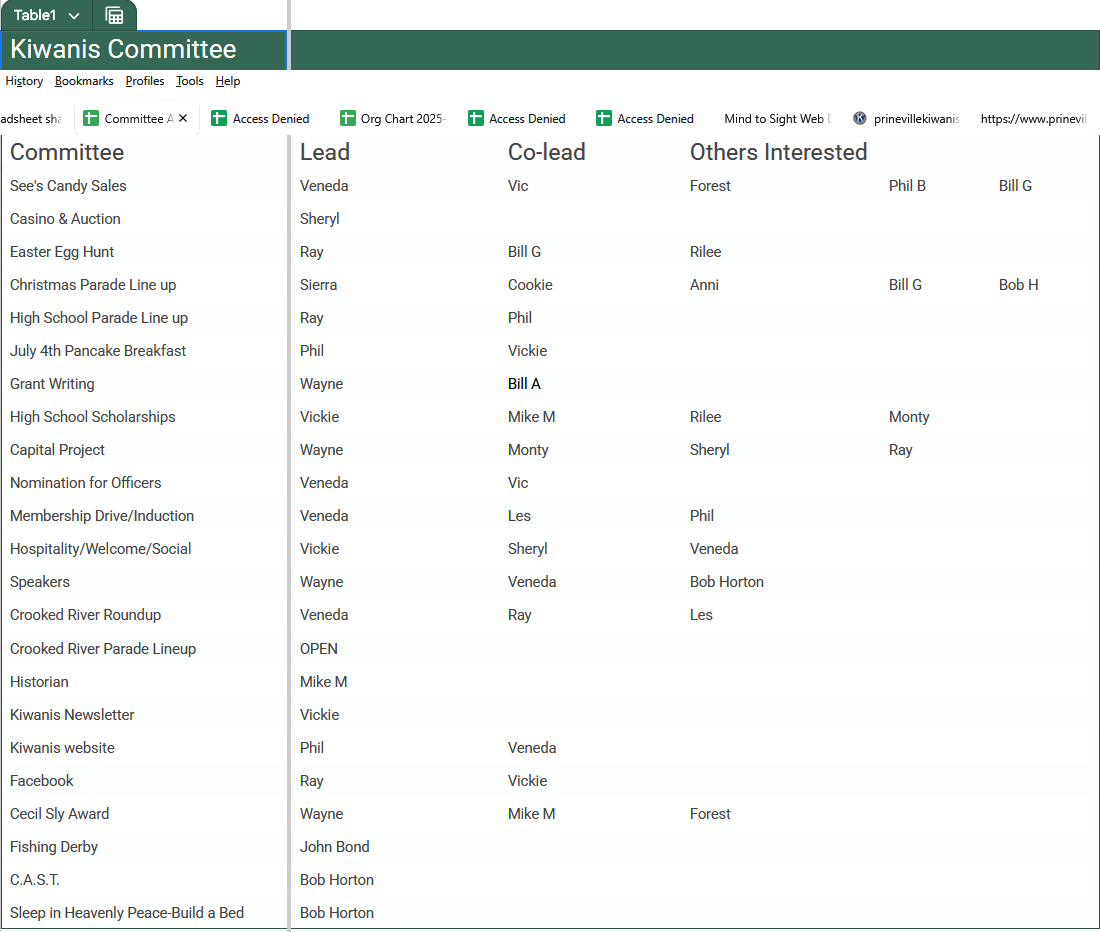The image size is (1100, 932).
Task: Click the Kiwanis favicon on prinevillekiwanis tab
Action: tap(860, 118)
